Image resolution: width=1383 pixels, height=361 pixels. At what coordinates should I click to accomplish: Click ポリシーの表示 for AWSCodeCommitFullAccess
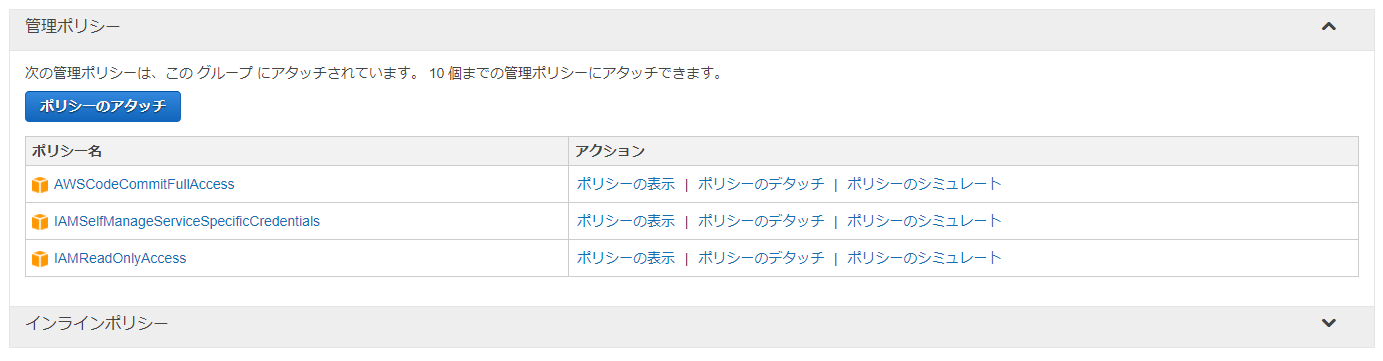point(626,184)
